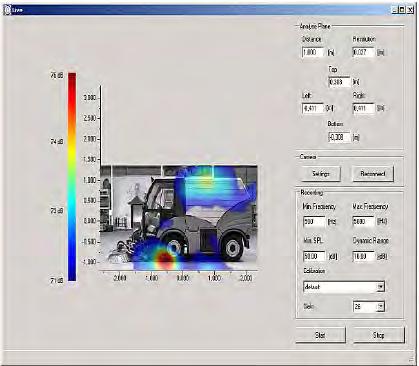Maximize the Live window
The image size is (419, 366).
pos(402,10)
